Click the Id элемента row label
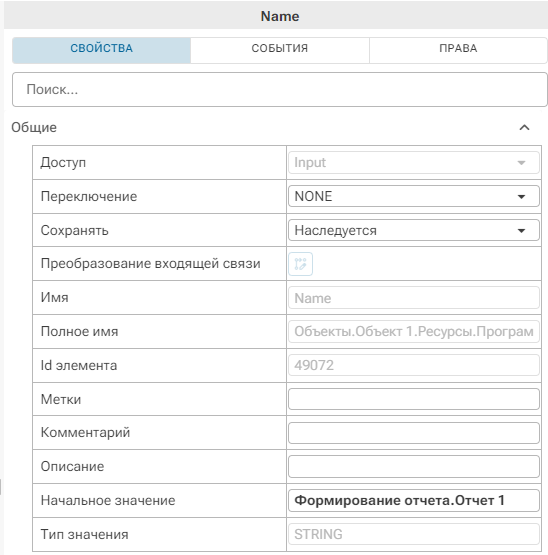This screenshot has width=548, height=555. (79, 365)
